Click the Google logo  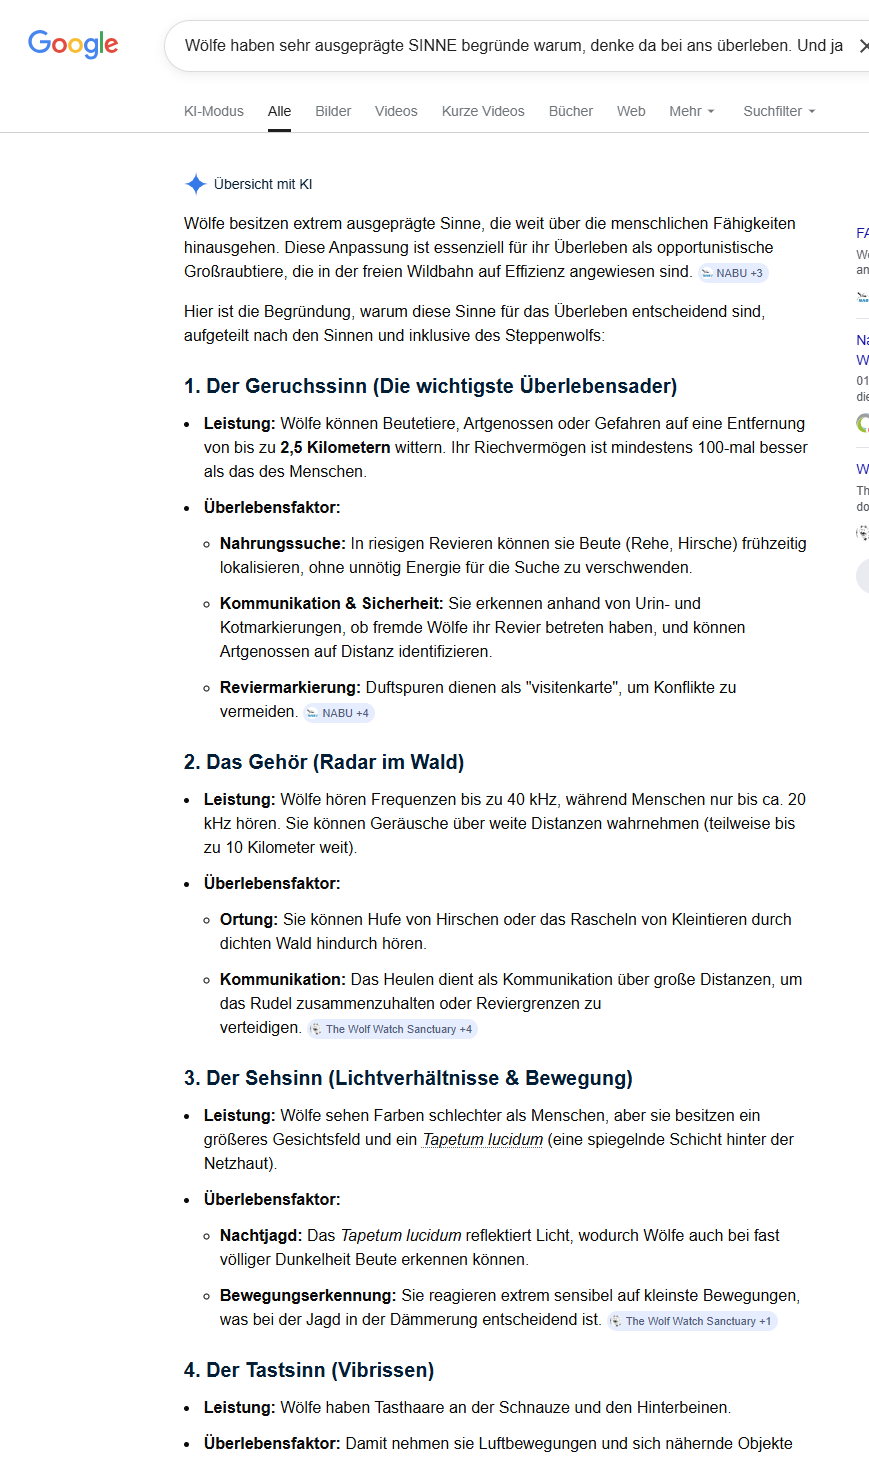point(73,44)
